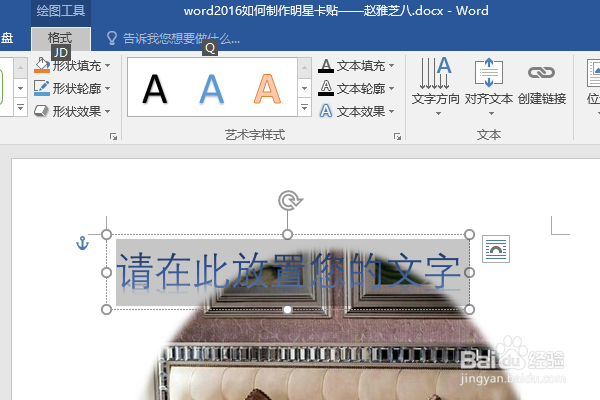Screen dimensions: 600x400
Task: Open the layout options button beside the text box
Action: [x=496, y=249]
